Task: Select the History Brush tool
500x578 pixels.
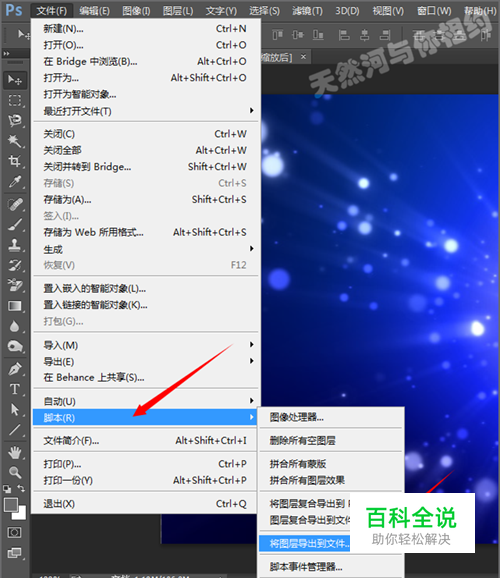Action: [15, 265]
